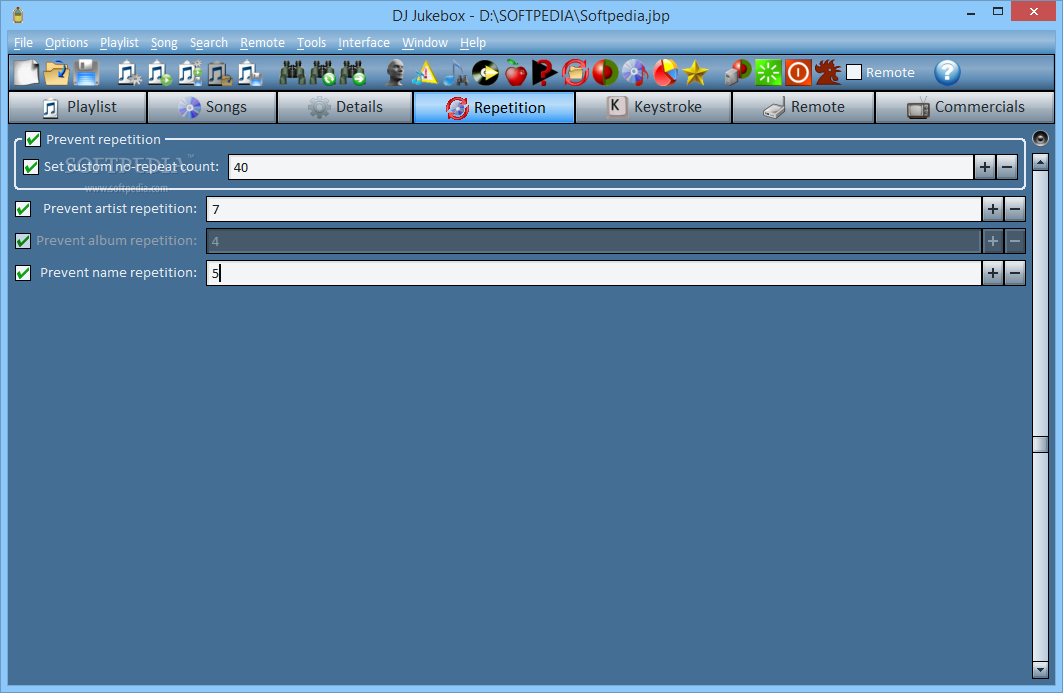This screenshot has height=693, width=1063.
Task: Click the green starburst icon
Action: tap(768, 73)
